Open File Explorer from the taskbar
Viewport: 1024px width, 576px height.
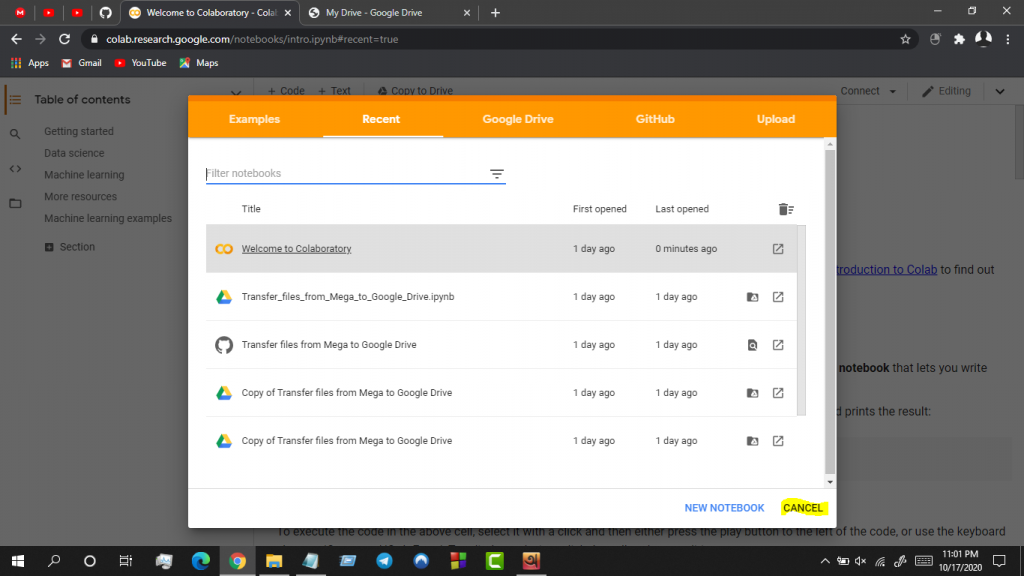point(274,560)
